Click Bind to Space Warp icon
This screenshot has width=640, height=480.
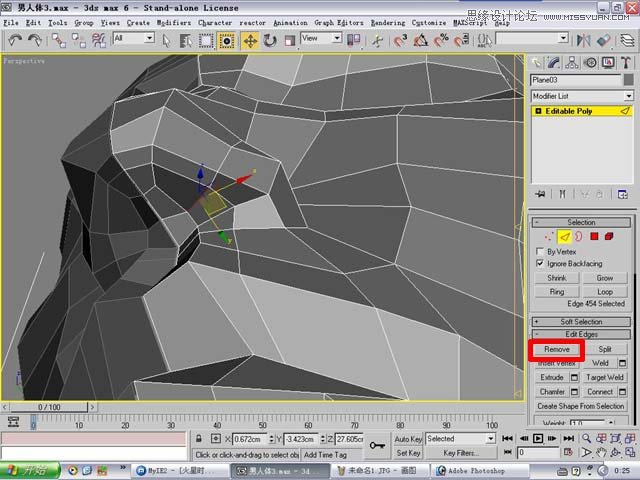pos(98,40)
